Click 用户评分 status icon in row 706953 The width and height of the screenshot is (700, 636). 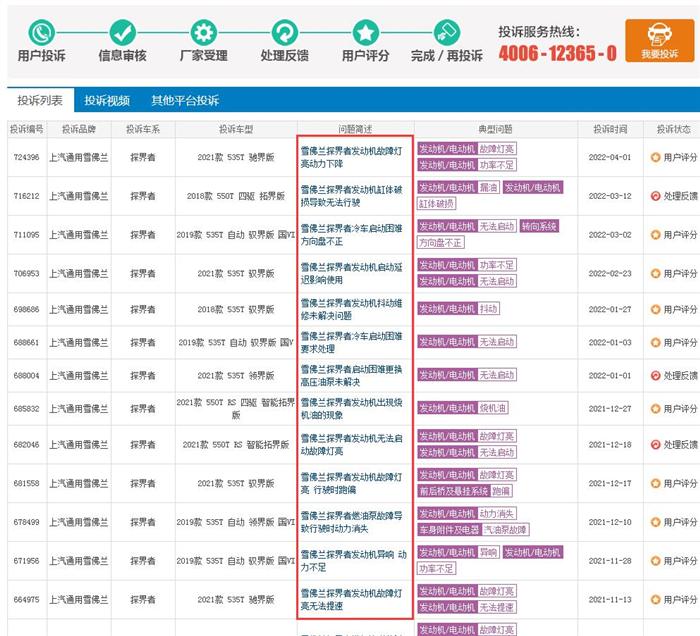coord(655,274)
